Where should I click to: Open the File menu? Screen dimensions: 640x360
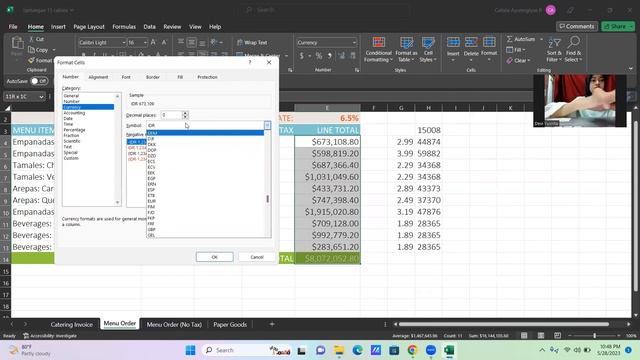pos(13,27)
